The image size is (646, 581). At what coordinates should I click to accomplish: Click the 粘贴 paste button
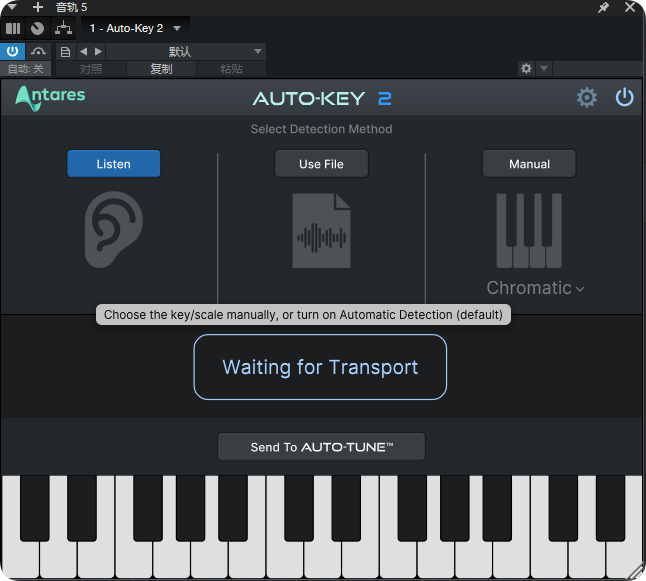pyautogui.click(x=231, y=69)
